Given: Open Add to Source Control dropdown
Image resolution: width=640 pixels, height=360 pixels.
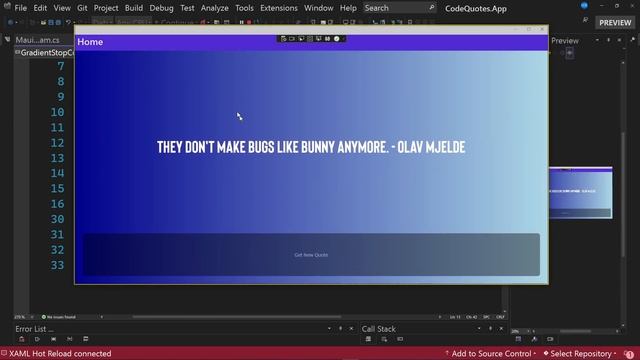Looking at the screenshot, I should pyautogui.click(x=491, y=353).
